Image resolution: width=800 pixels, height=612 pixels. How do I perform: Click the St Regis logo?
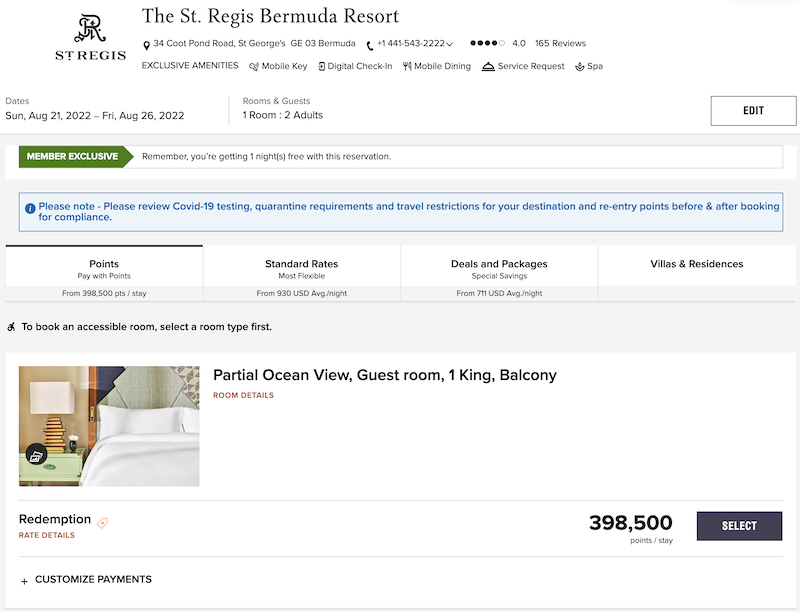[x=90, y=38]
